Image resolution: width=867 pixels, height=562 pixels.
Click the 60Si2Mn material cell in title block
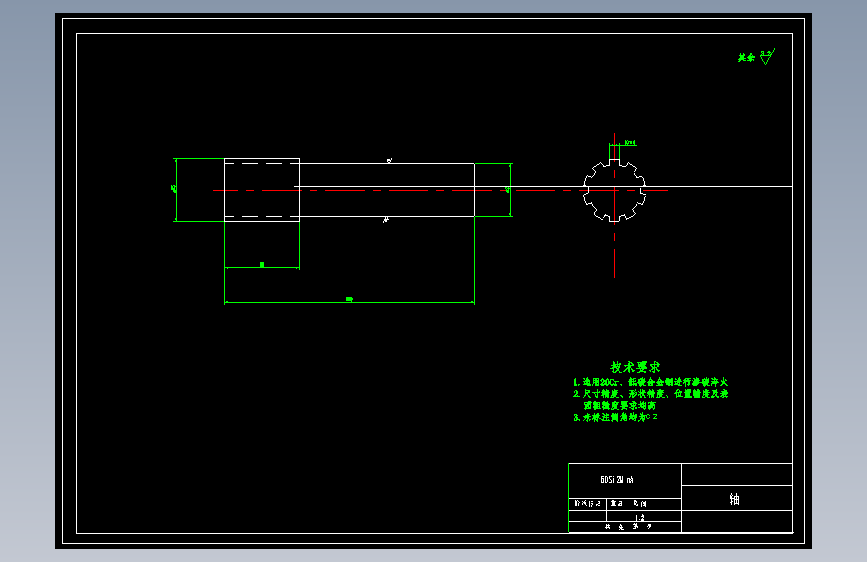[625, 481]
